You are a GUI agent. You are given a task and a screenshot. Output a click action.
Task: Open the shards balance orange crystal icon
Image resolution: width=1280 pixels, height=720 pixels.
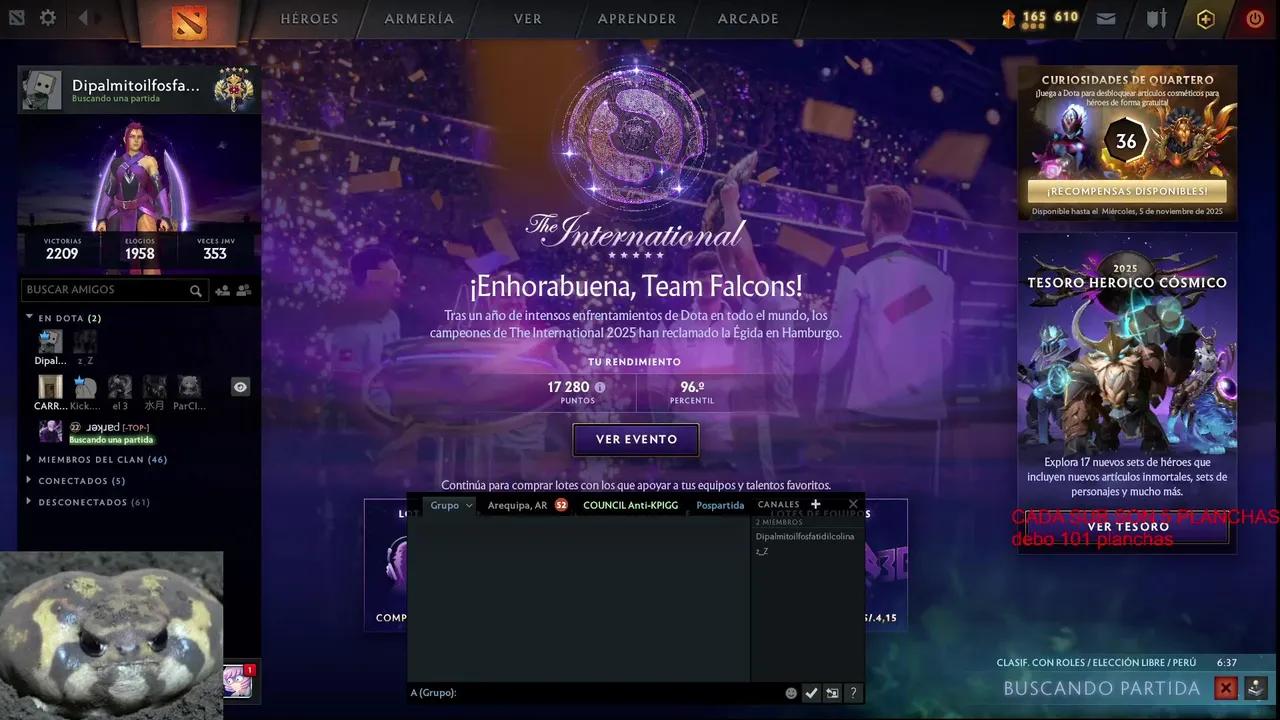1008,18
